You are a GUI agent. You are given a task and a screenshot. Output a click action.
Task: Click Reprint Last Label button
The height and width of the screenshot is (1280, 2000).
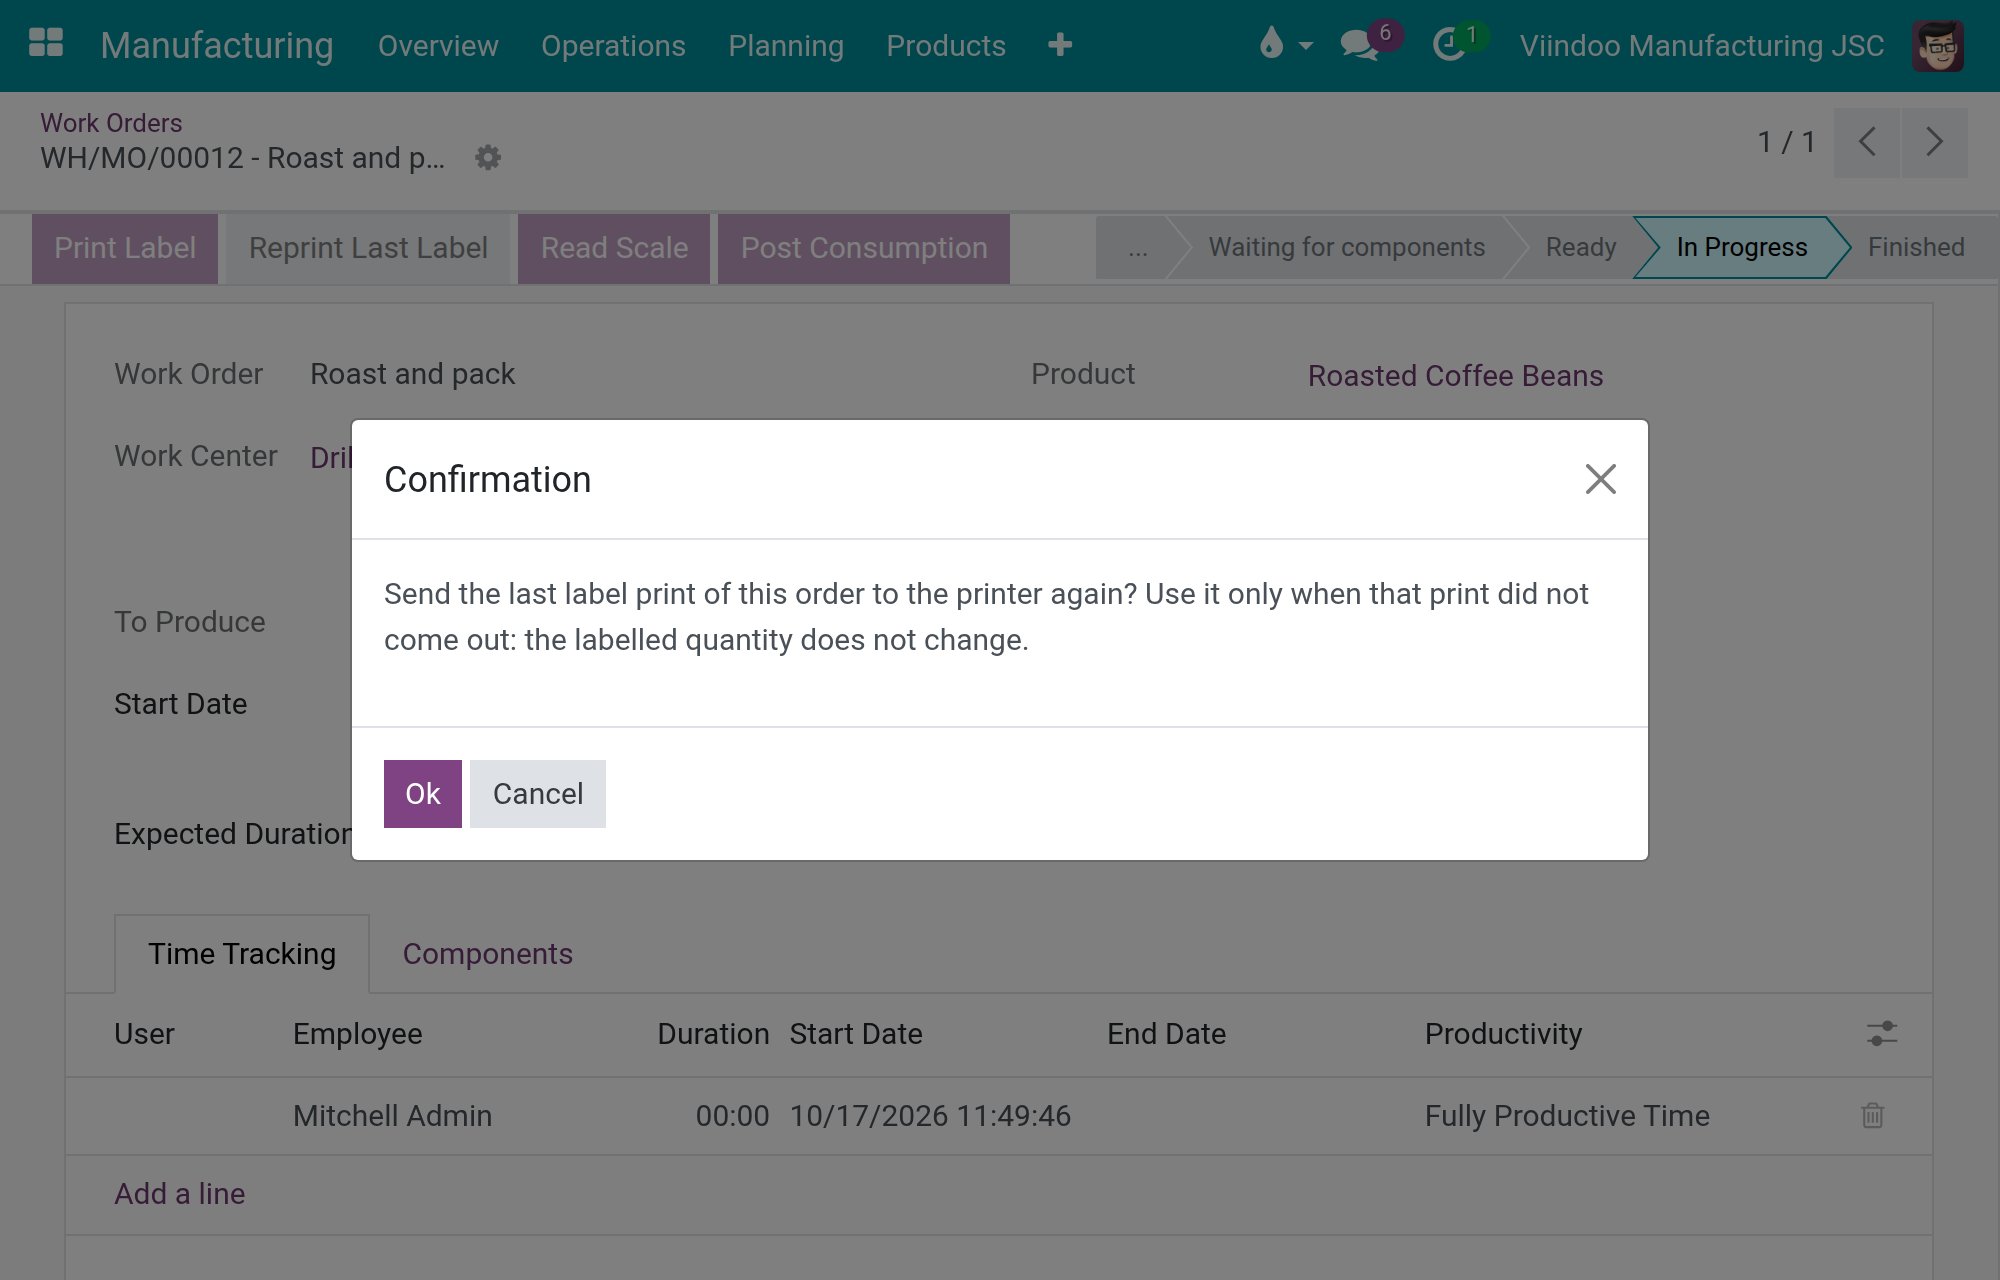(x=368, y=248)
